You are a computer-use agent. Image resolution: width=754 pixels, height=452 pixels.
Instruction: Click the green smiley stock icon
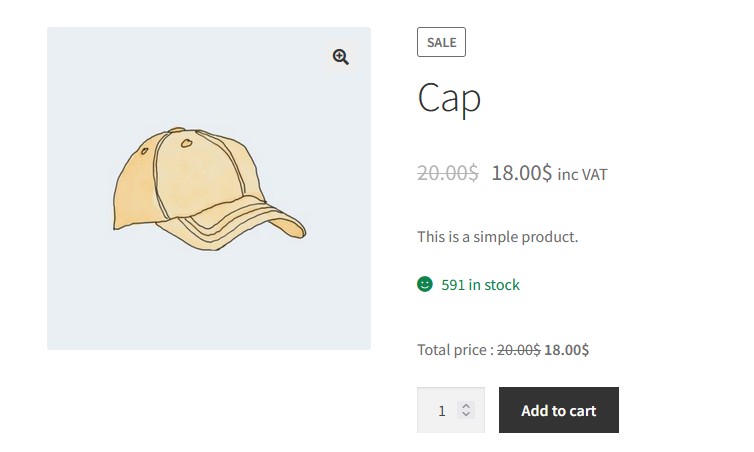point(425,284)
